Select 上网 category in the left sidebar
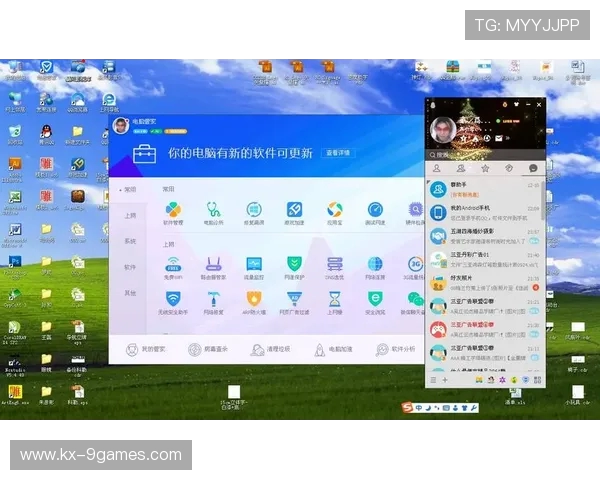 (x=130, y=216)
